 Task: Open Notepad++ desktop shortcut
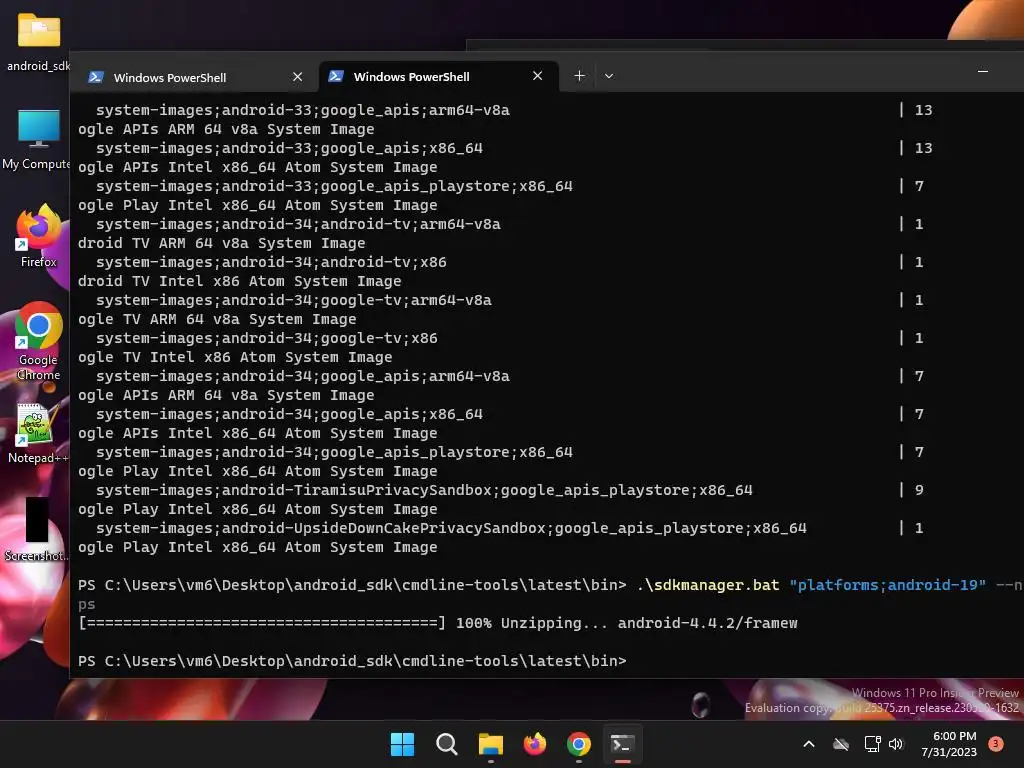pos(37,434)
